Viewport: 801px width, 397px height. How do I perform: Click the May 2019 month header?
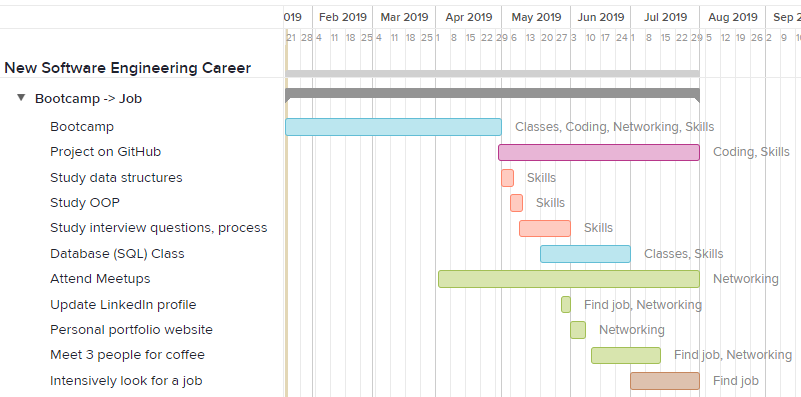click(536, 17)
